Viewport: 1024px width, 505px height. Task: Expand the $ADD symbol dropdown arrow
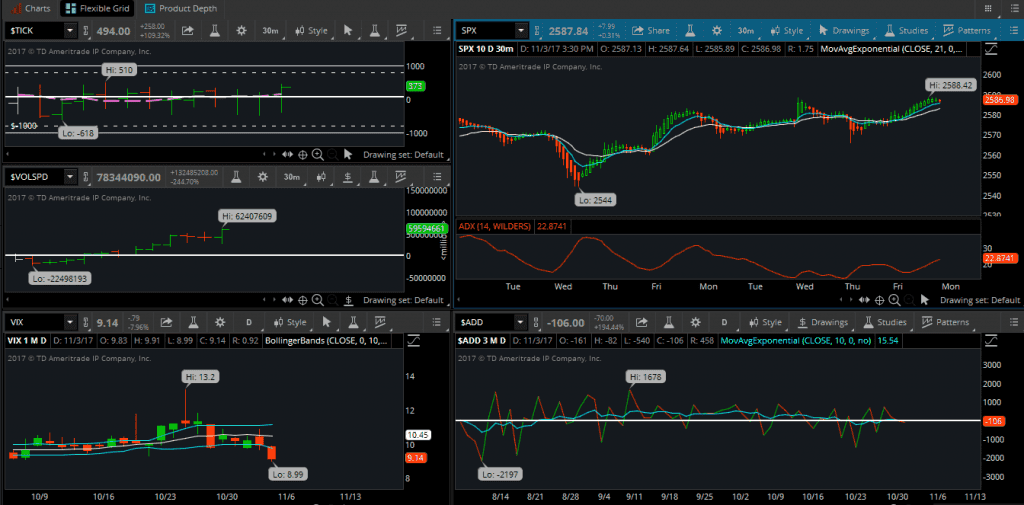tap(520, 322)
